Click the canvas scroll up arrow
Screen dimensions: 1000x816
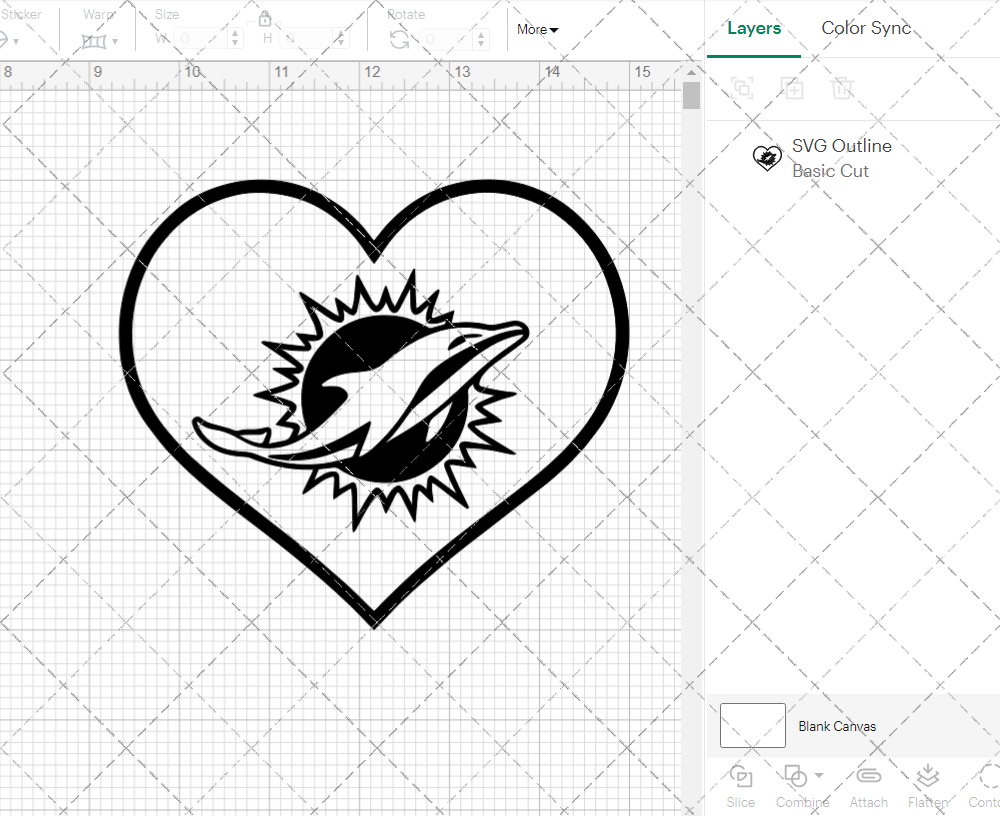(691, 72)
